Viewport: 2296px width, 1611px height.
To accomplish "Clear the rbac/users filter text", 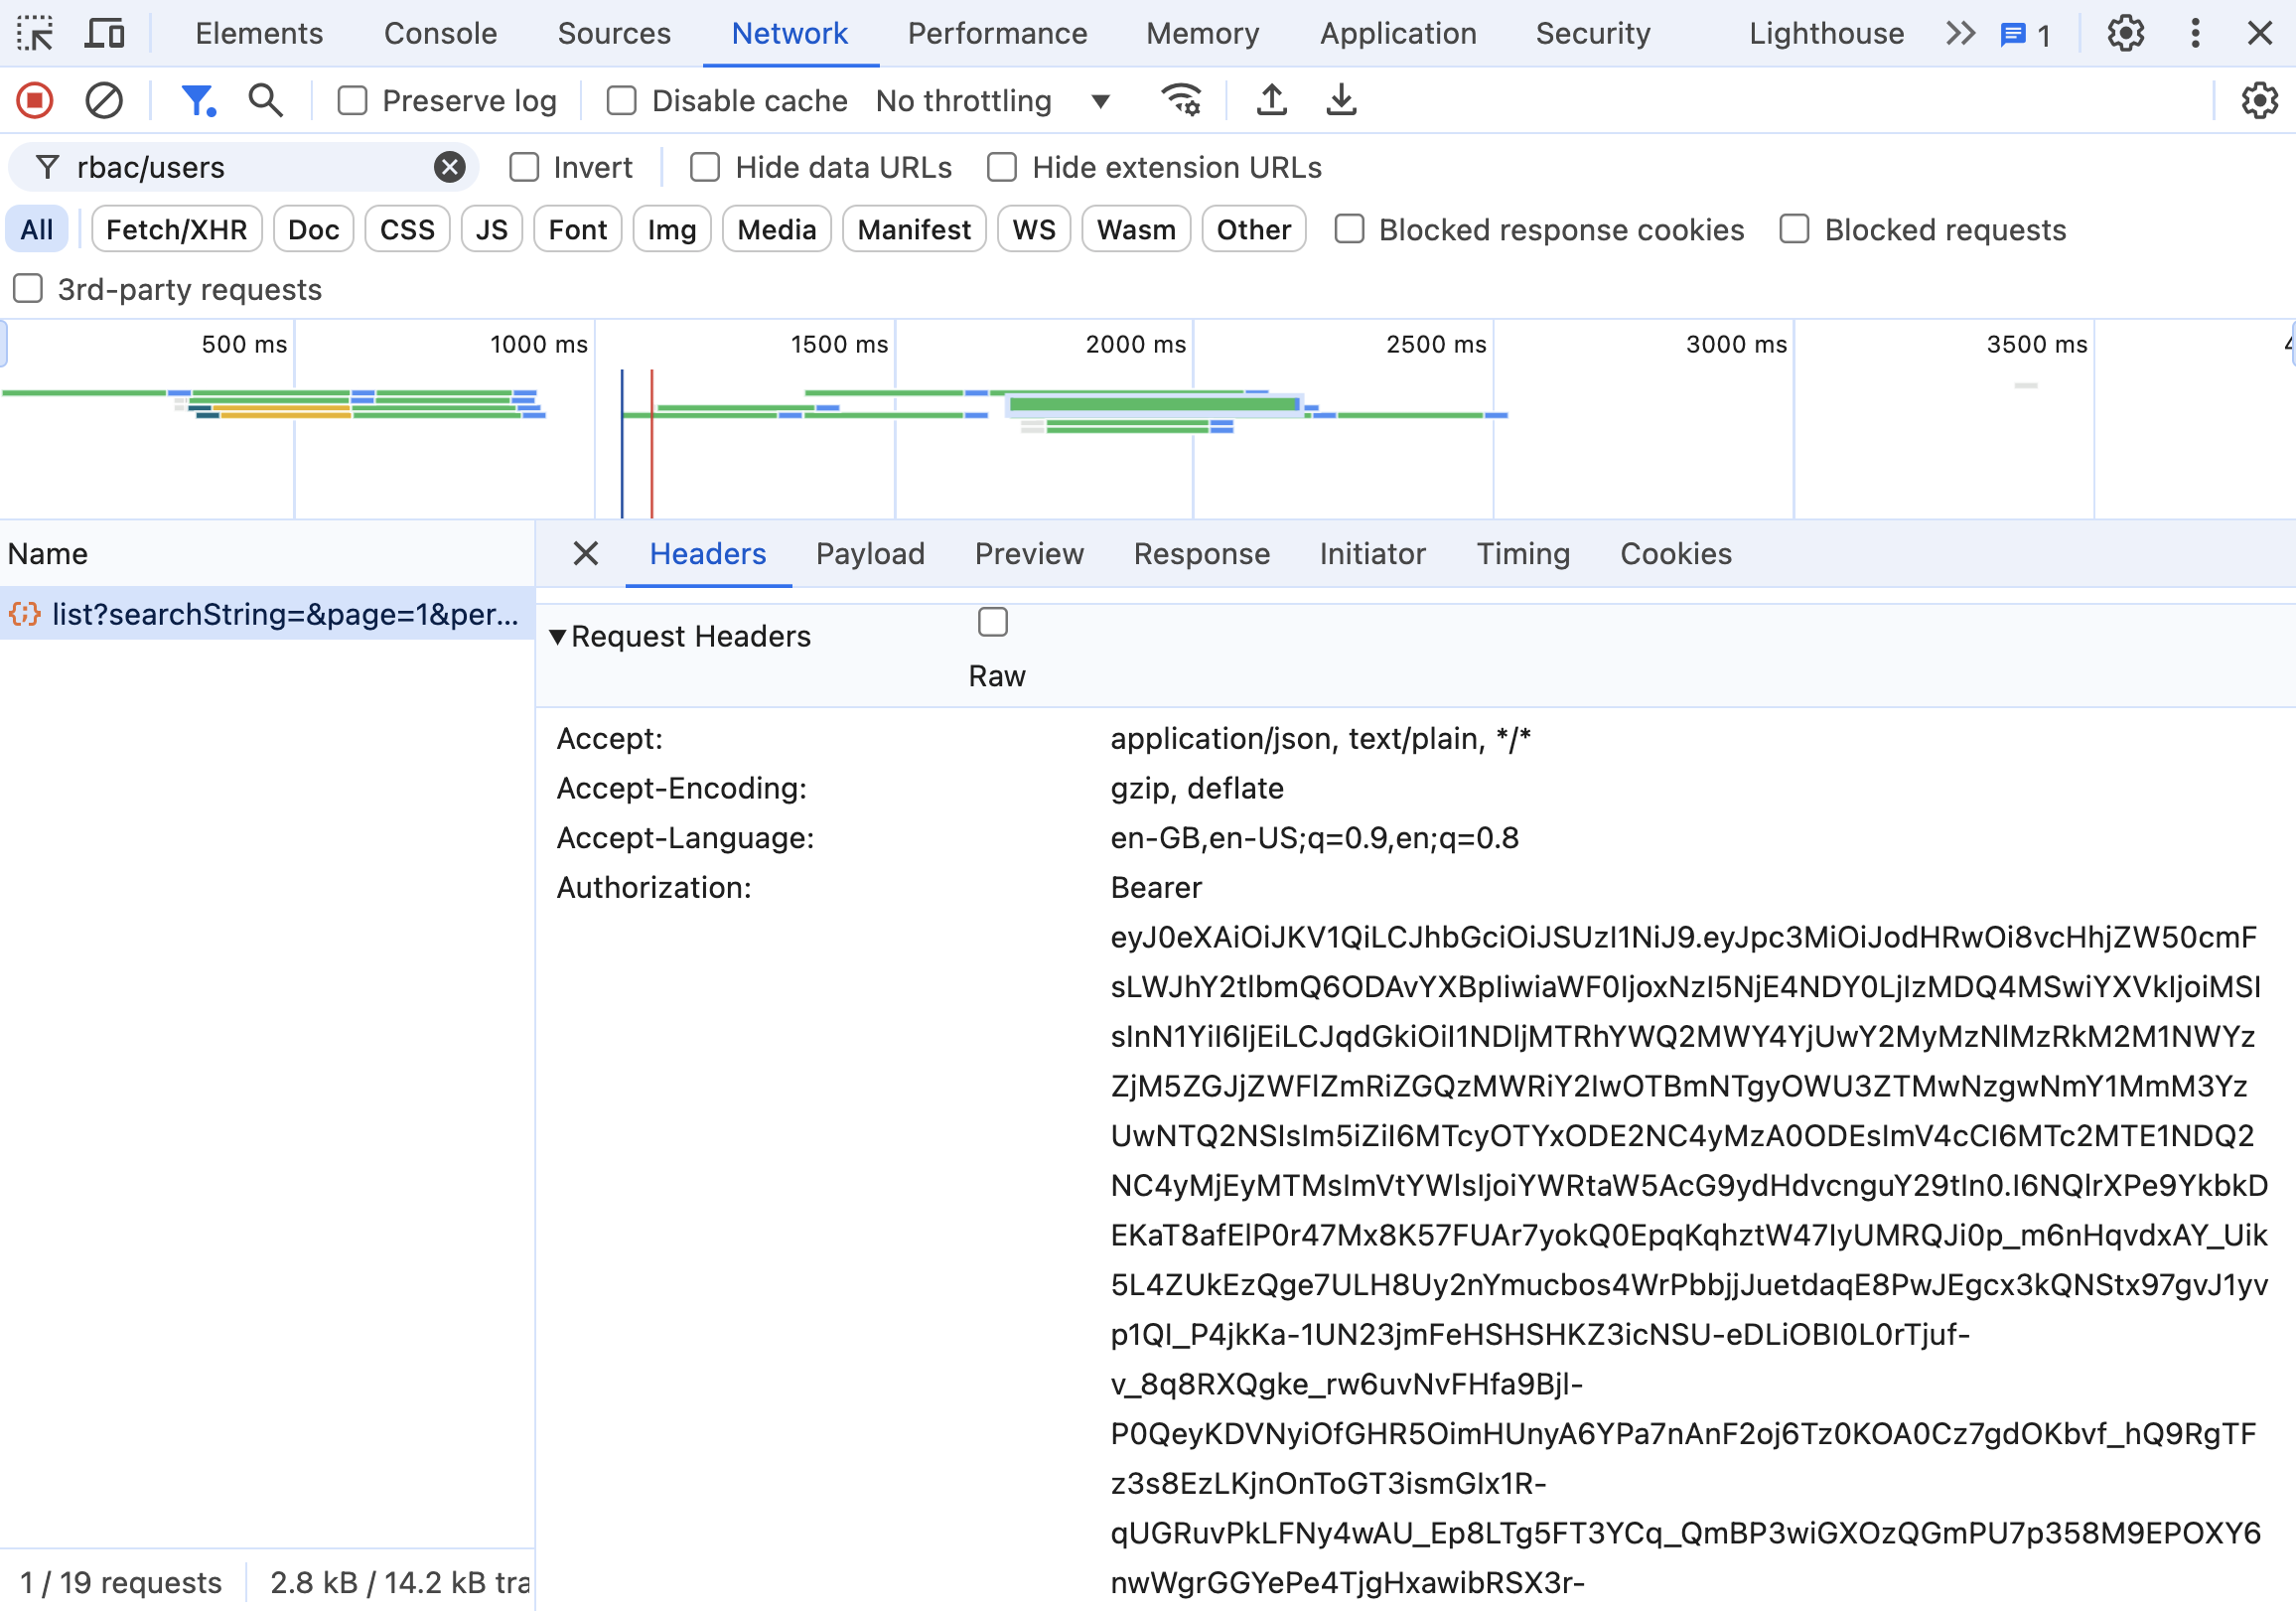I will [x=450, y=167].
